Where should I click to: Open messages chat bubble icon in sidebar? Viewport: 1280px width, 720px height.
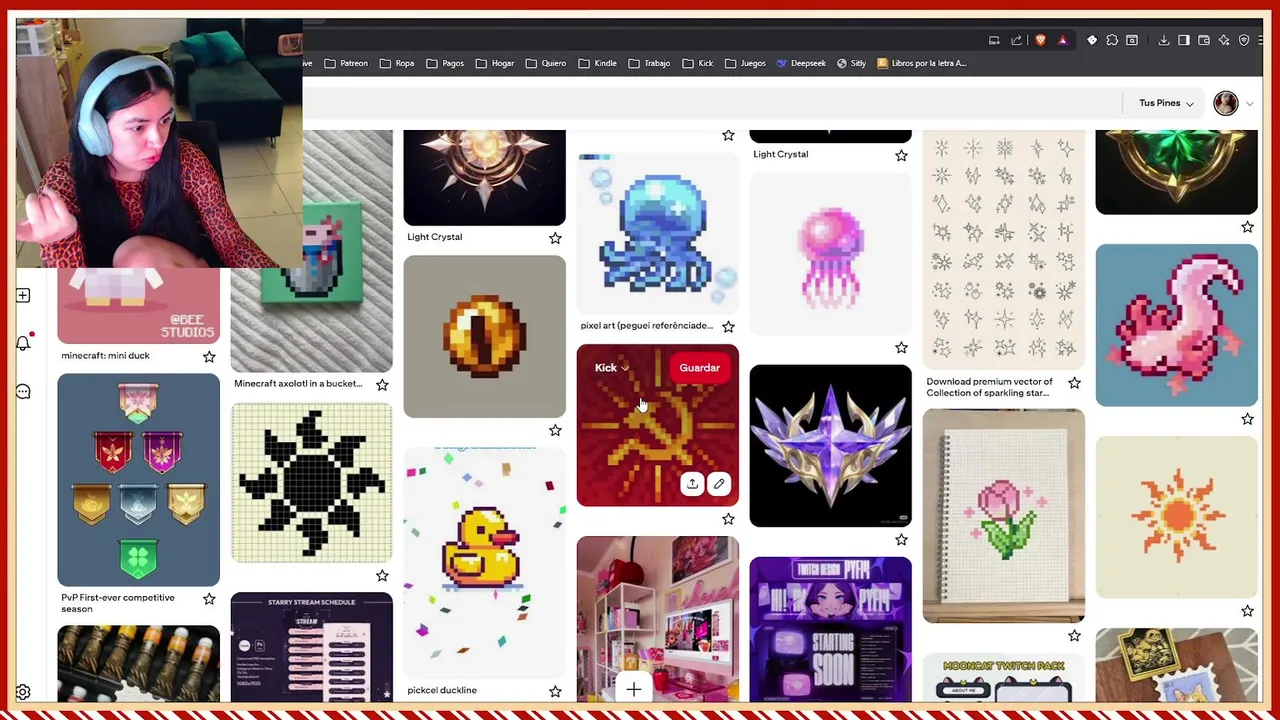point(23,392)
